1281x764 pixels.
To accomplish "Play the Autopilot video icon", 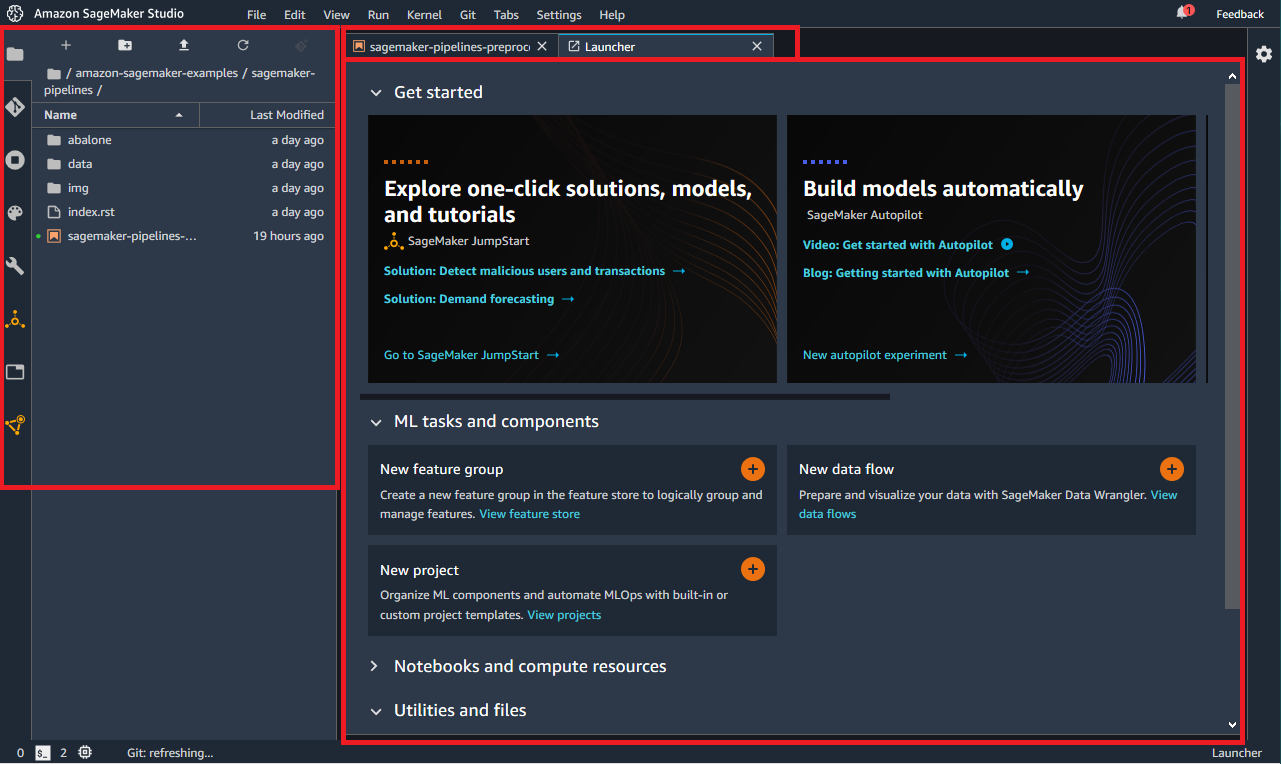I will (x=1007, y=244).
